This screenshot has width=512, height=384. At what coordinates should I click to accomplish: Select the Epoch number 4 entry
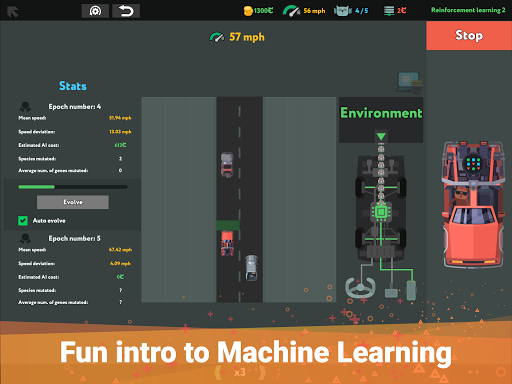[x=75, y=107]
